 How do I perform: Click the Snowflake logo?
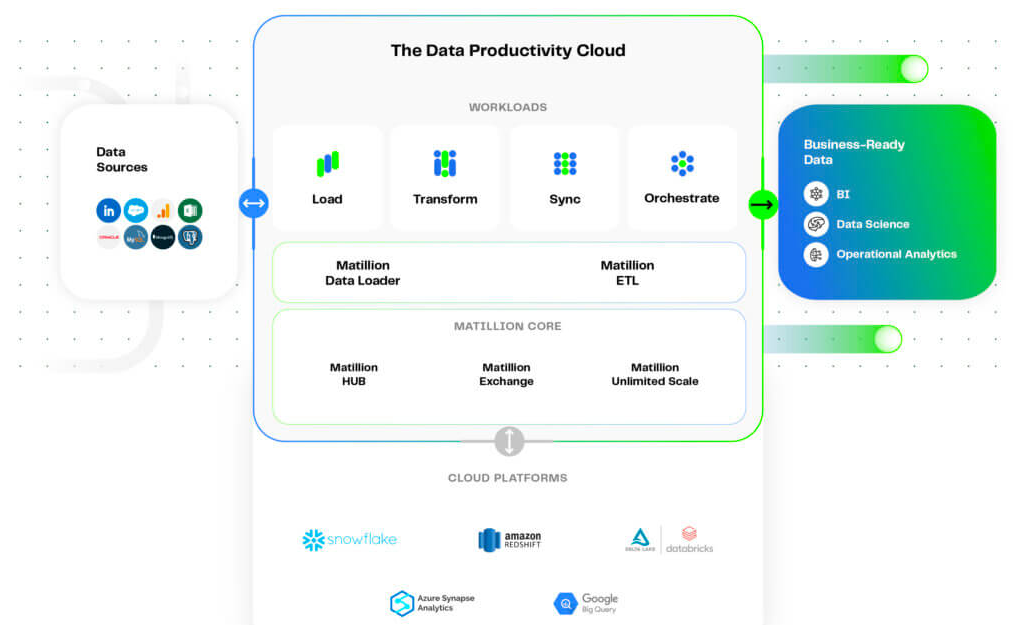(x=350, y=540)
